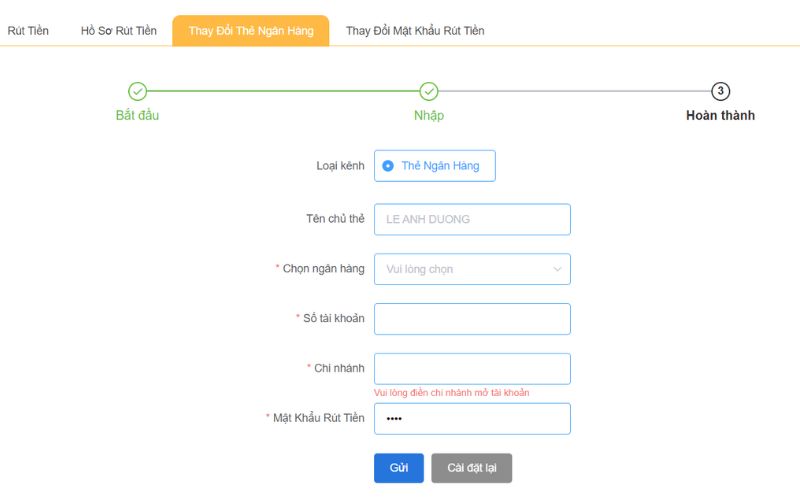Image resolution: width=800 pixels, height=500 pixels.
Task: Click the Nhập step checkmark icon
Action: click(429, 92)
